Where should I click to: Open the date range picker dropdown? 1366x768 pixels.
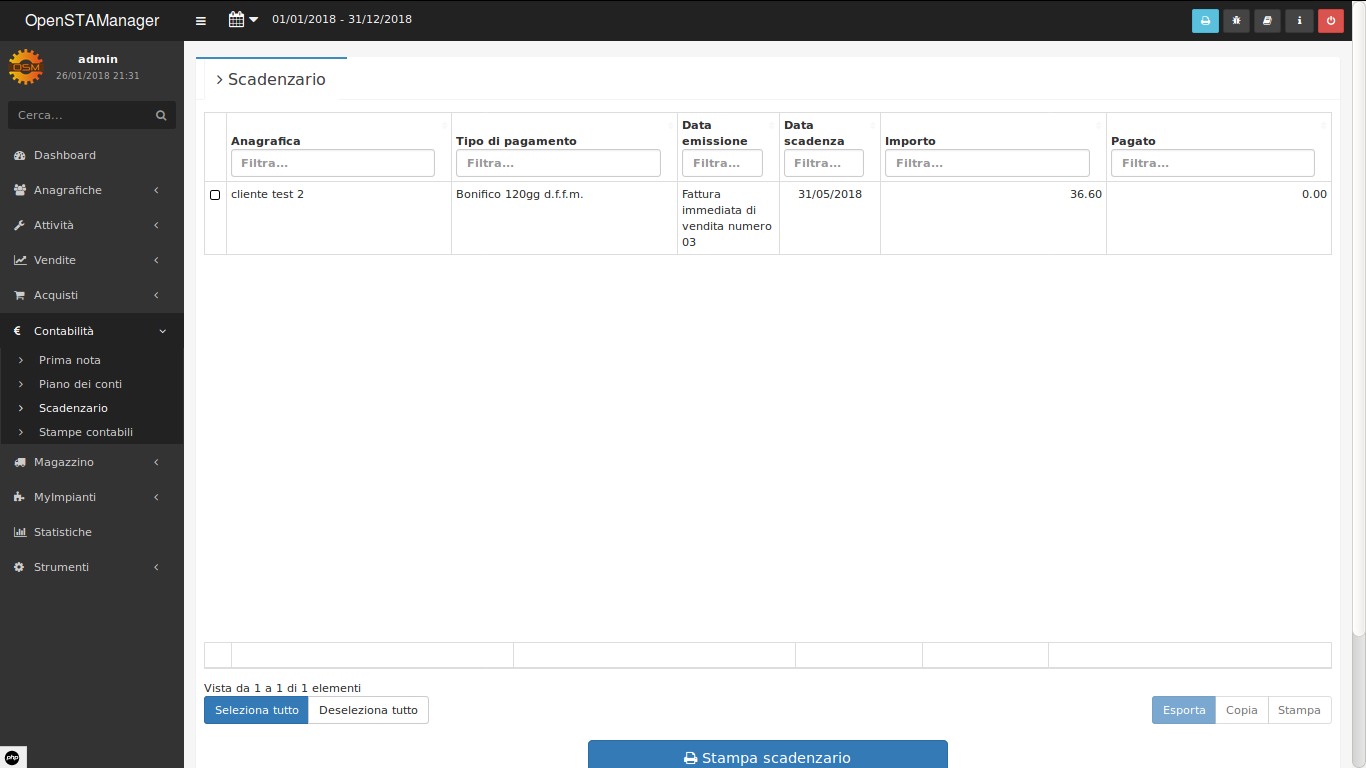[241, 18]
